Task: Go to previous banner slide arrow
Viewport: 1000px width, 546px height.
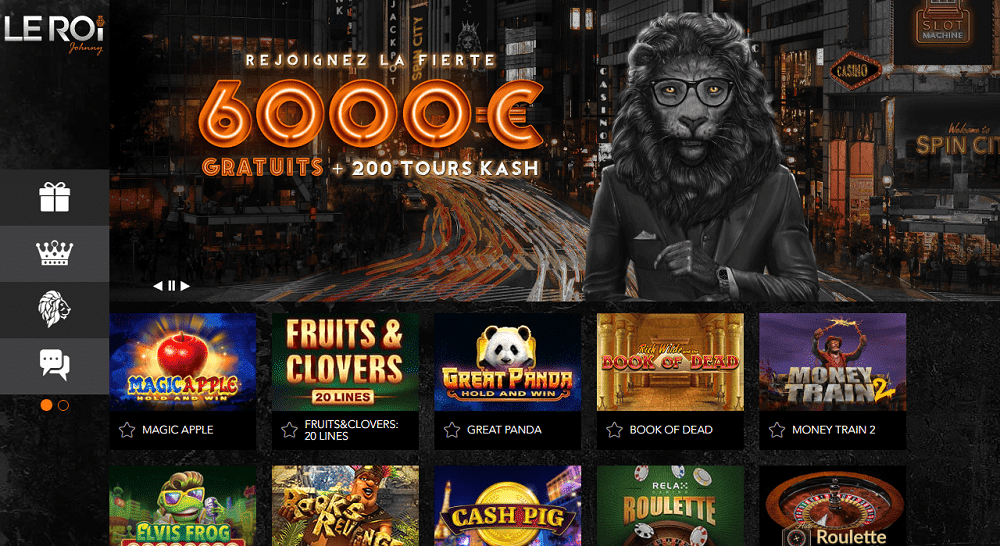Action: click(x=158, y=286)
